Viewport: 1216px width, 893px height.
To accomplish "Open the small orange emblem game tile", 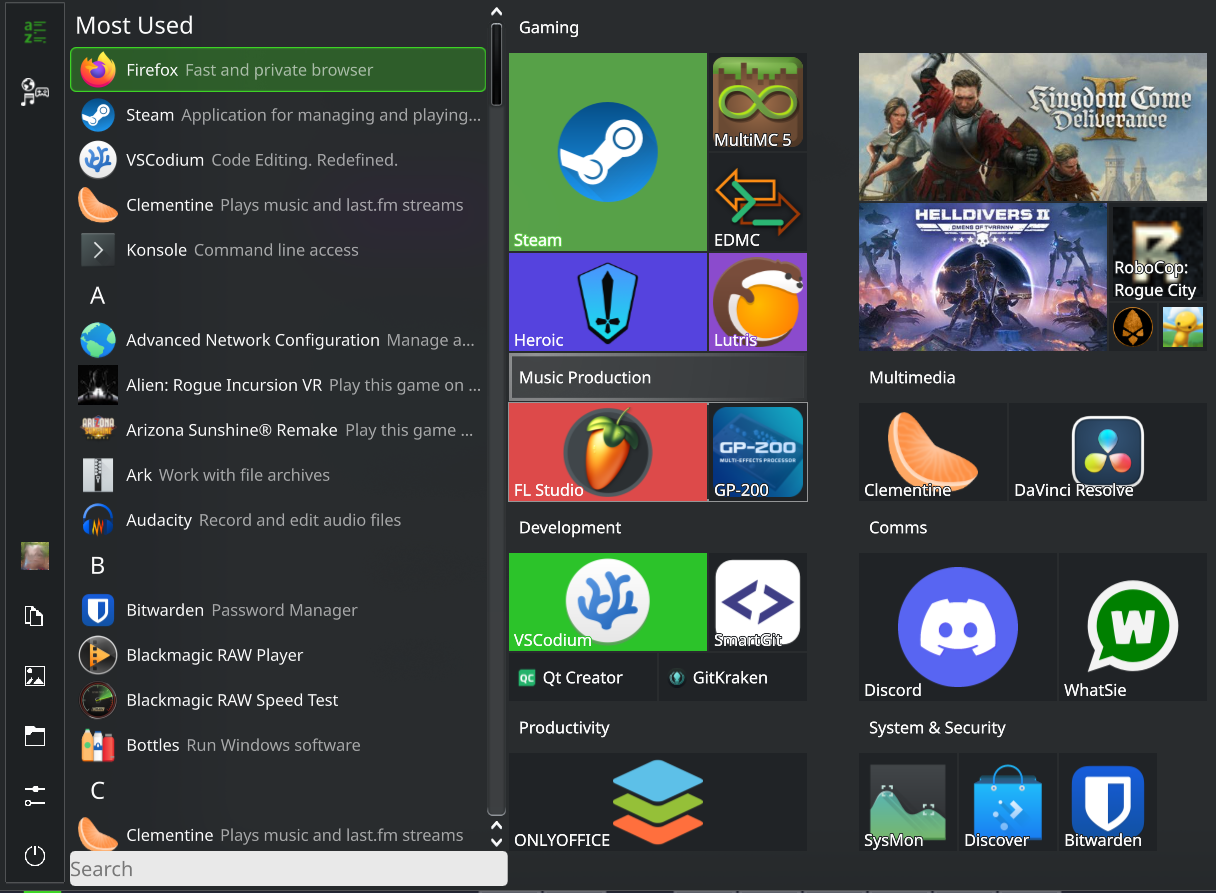I will [1133, 327].
